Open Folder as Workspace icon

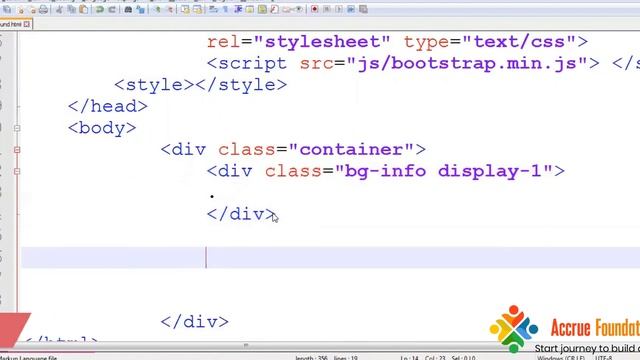click(x=287, y=9)
